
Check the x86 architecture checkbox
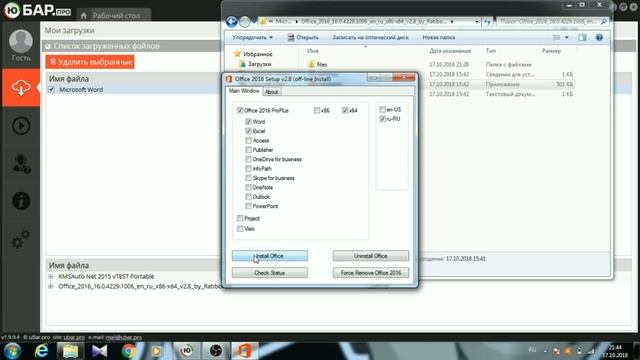click(317, 110)
